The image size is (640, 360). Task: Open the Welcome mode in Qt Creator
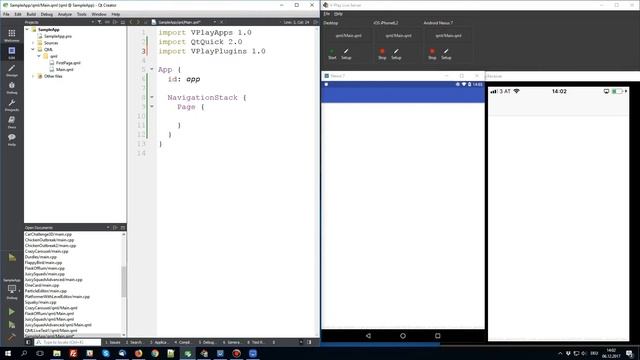[x=11, y=35]
